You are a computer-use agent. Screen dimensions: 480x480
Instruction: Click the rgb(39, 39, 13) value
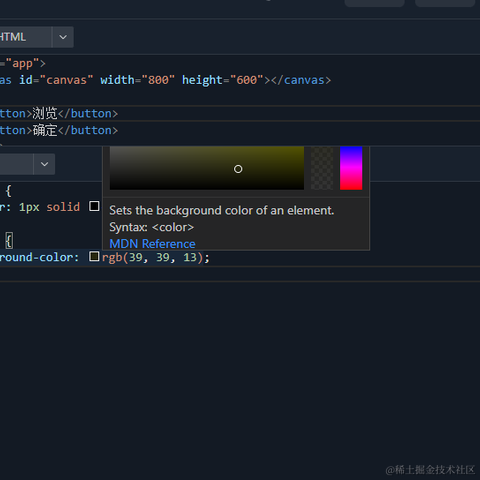tap(152, 257)
